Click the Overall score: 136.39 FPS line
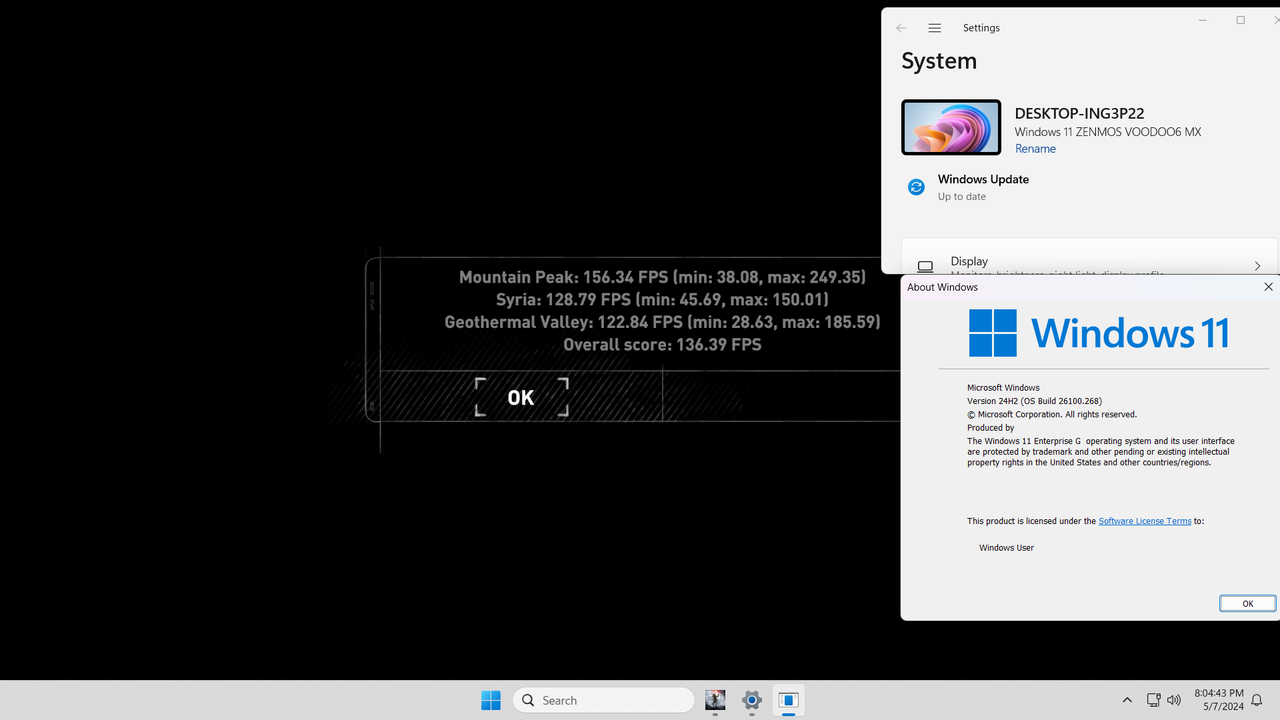Screen dimensions: 1280x720 pyautogui.click(x=662, y=345)
